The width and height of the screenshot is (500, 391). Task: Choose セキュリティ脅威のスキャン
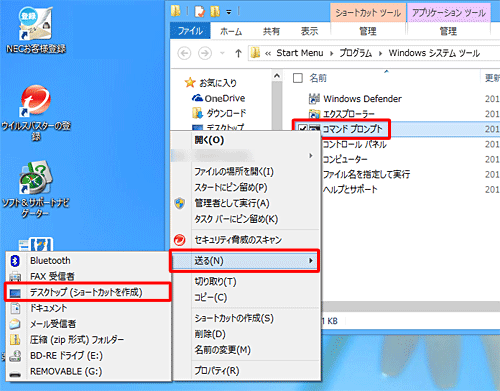245,240
